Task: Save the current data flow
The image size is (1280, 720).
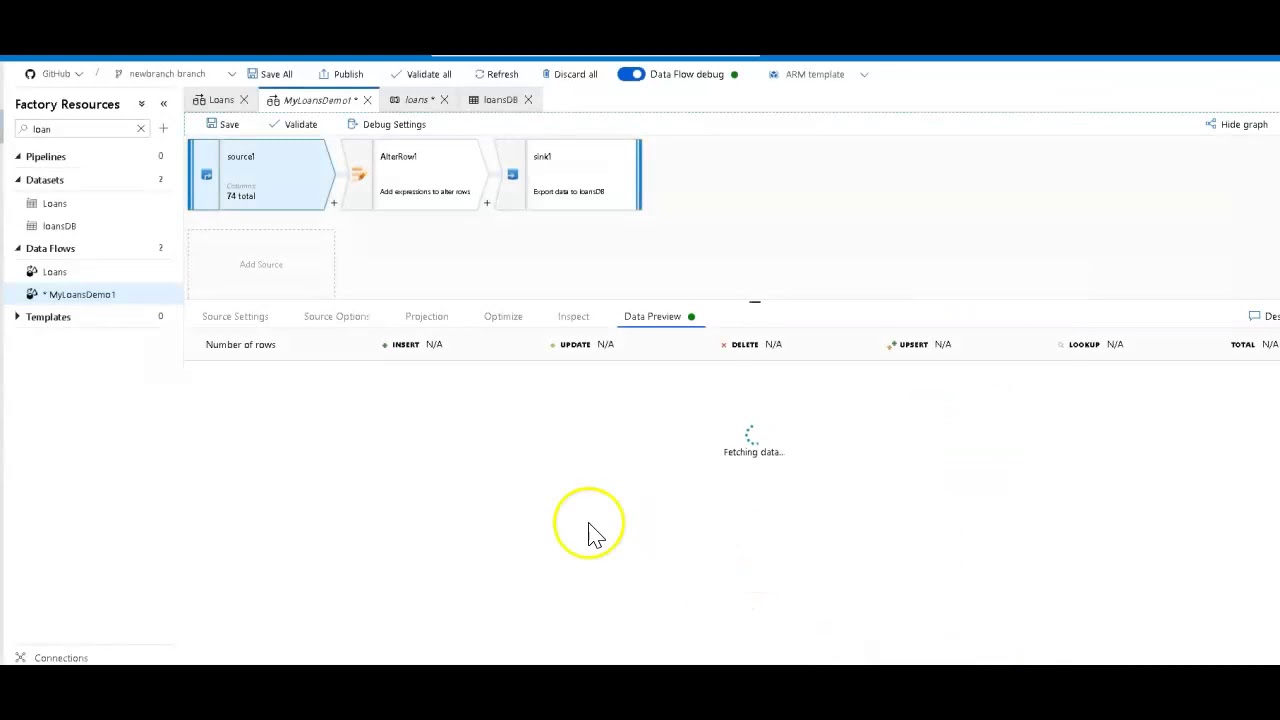Action: tap(222, 125)
